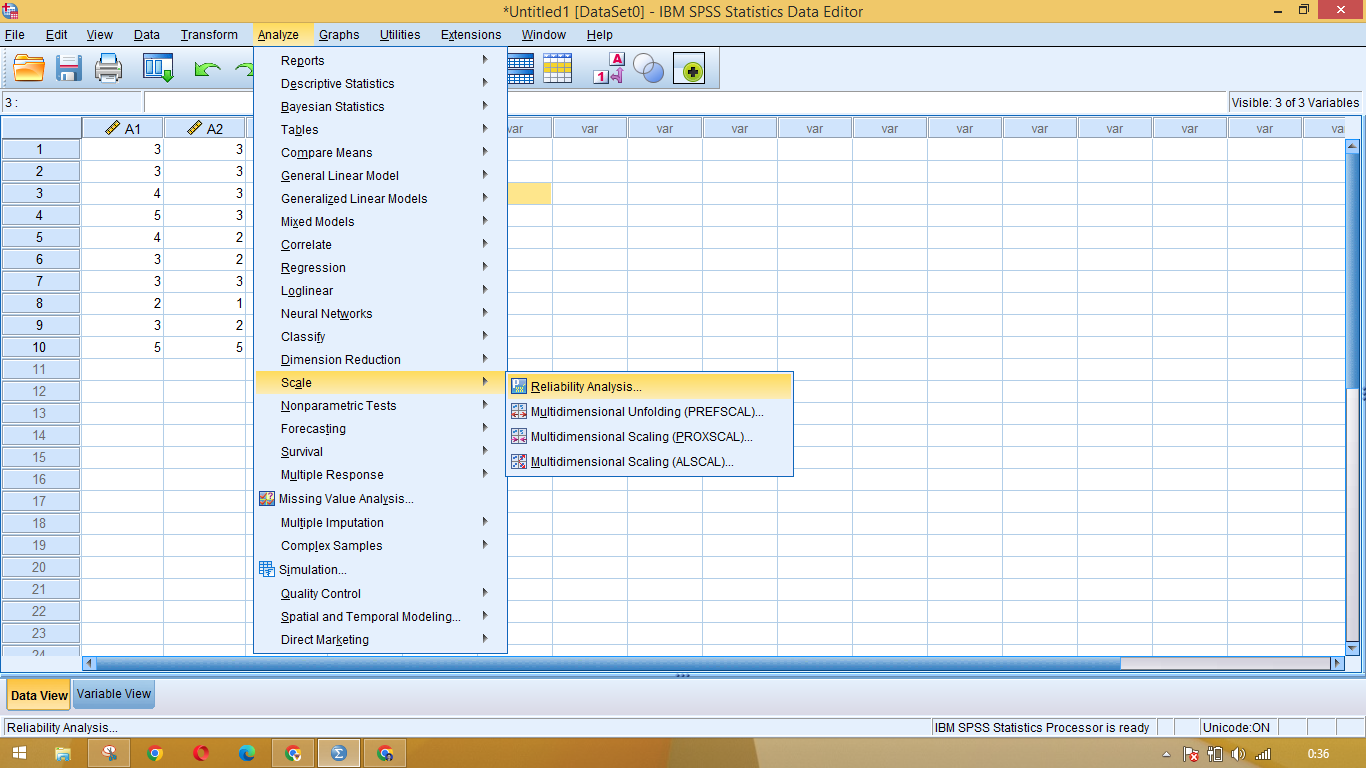Open the Utilities menu

[400, 34]
